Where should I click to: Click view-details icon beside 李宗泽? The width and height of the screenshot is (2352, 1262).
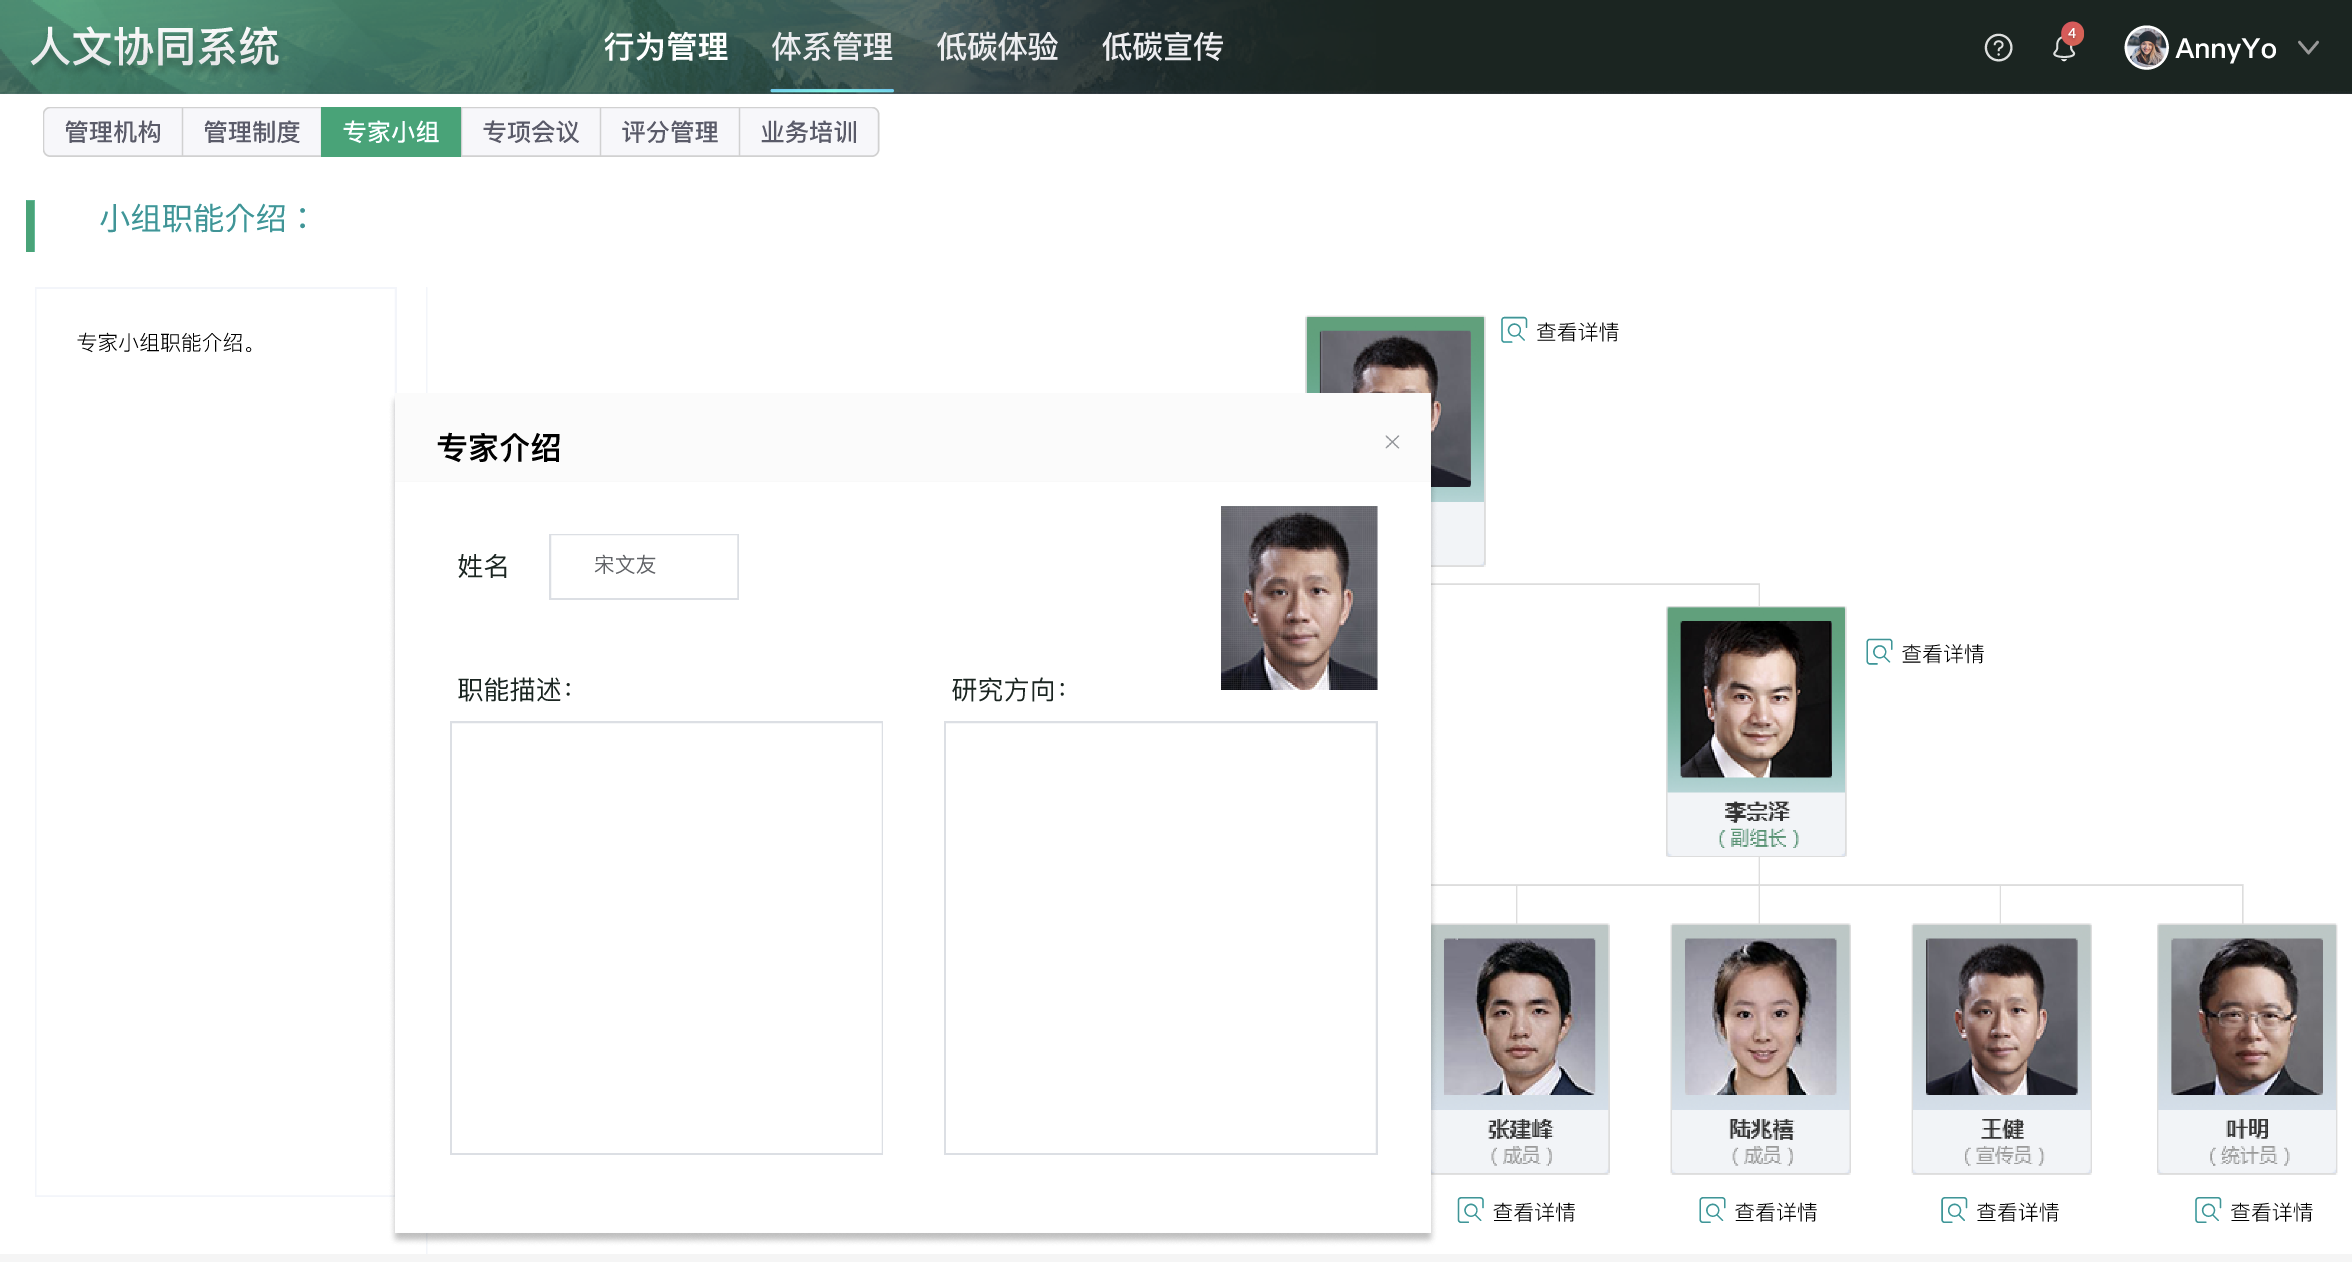[x=1878, y=653]
